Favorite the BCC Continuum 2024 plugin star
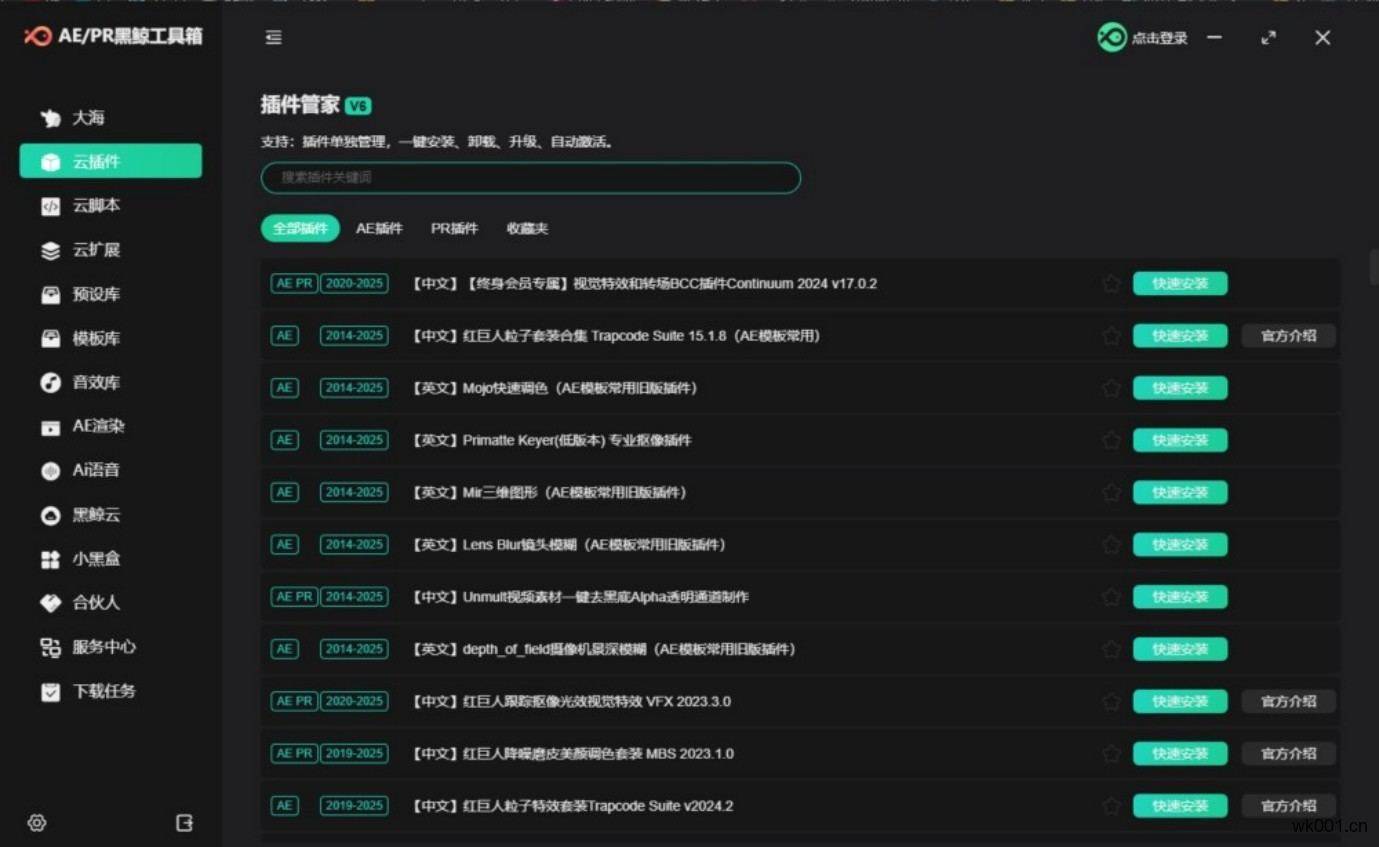Image resolution: width=1379 pixels, height=847 pixels. [x=1111, y=284]
